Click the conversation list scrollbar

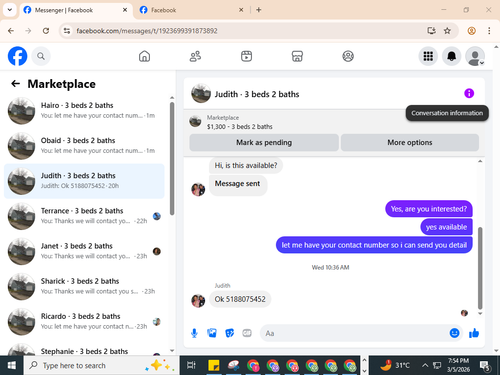[172, 158]
